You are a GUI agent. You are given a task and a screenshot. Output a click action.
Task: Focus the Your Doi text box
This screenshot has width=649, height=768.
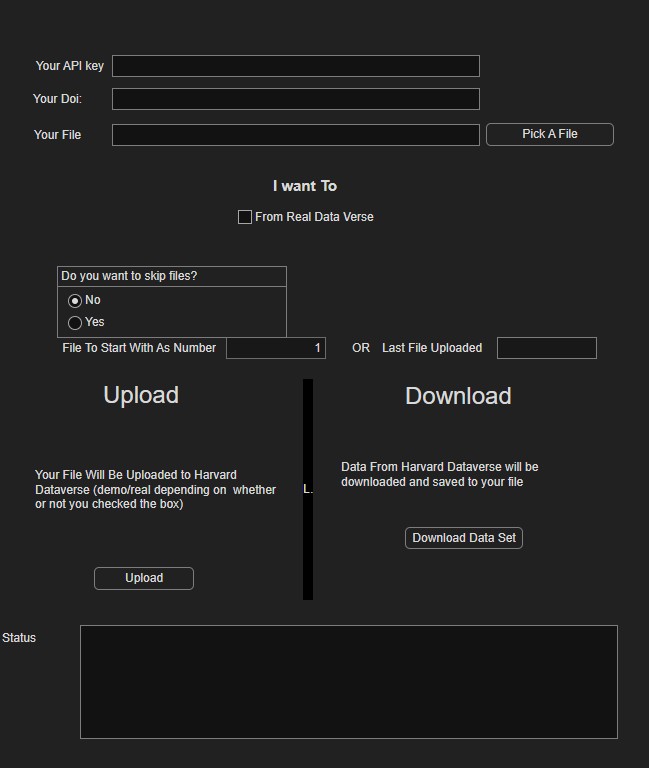tap(295, 99)
